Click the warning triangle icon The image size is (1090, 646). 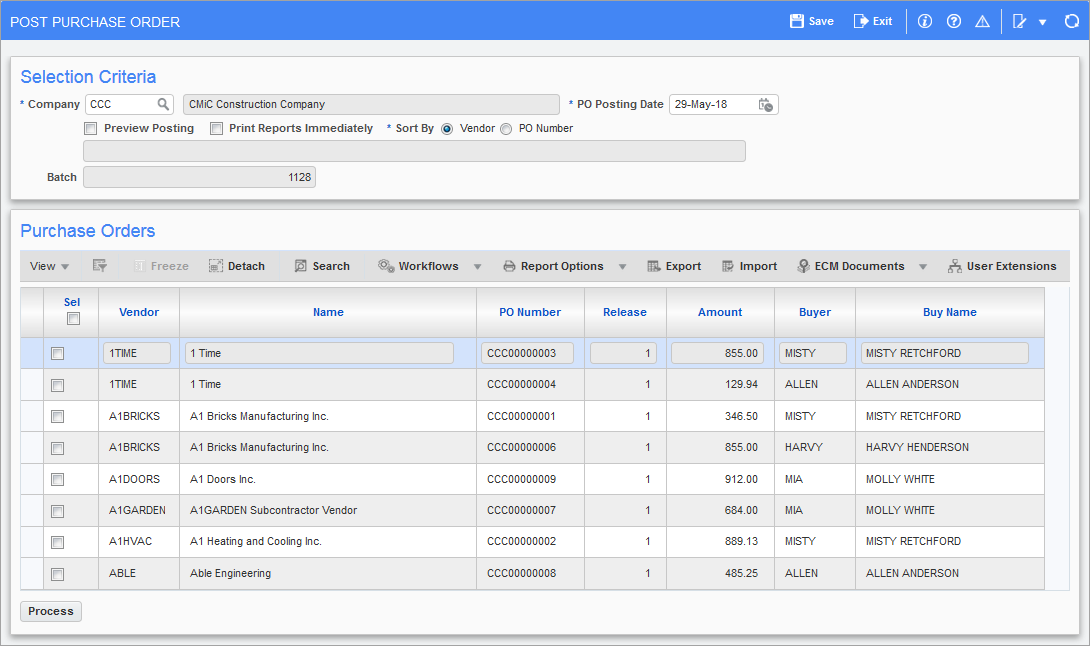click(982, 21)
